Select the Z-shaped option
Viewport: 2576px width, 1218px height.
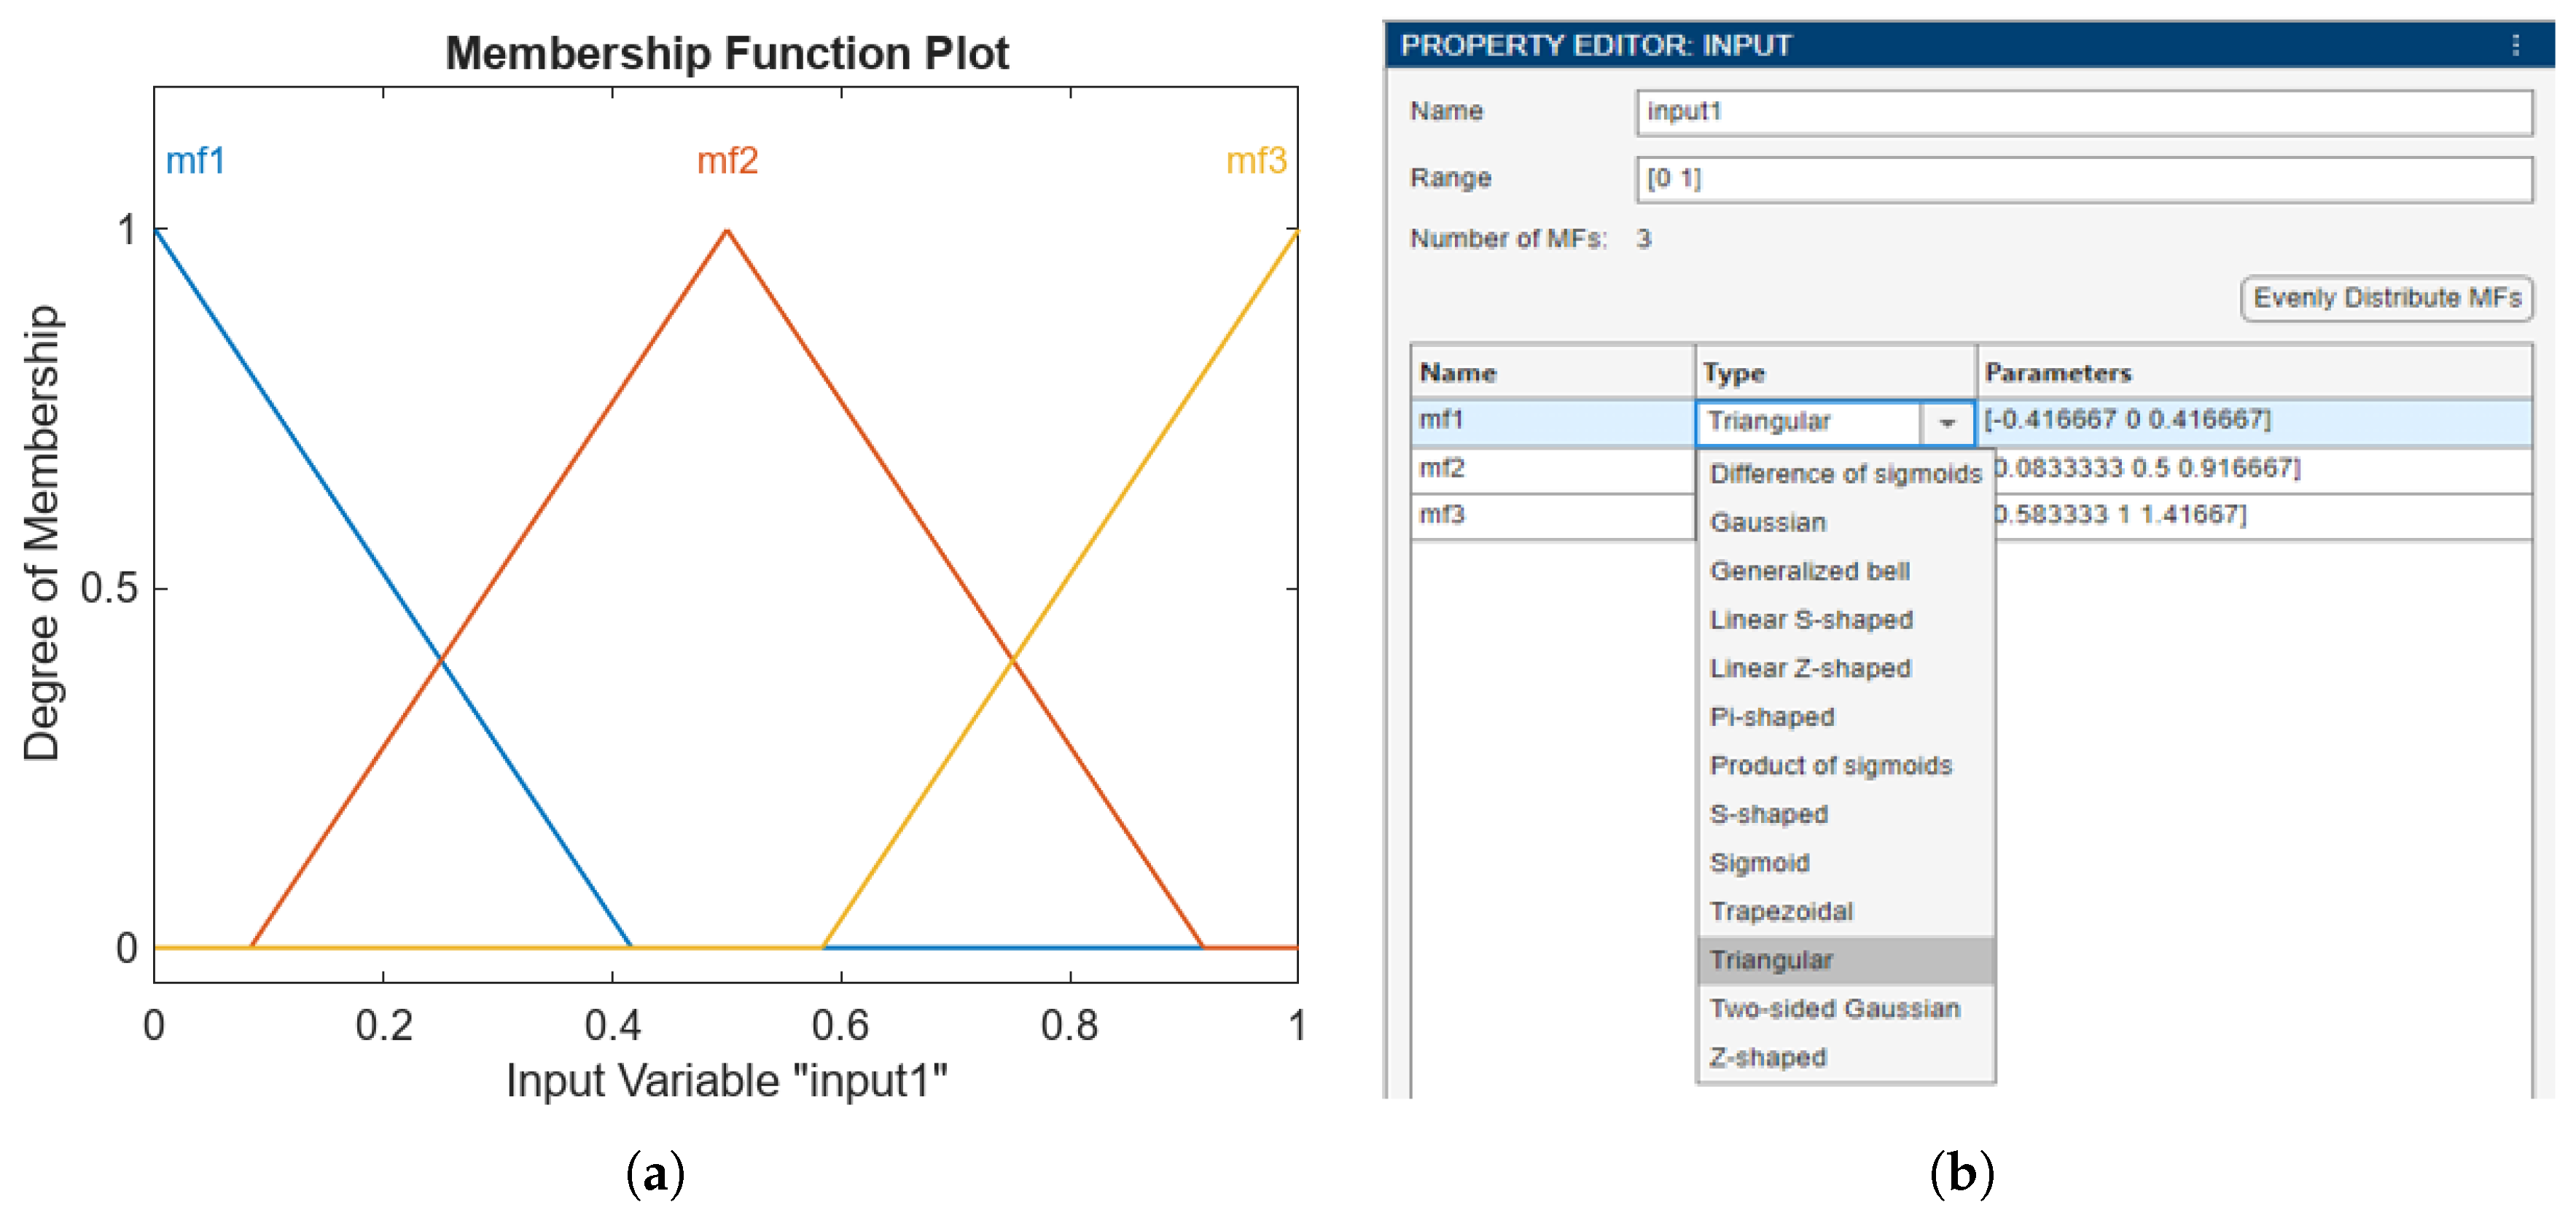pos(1767,1057)
